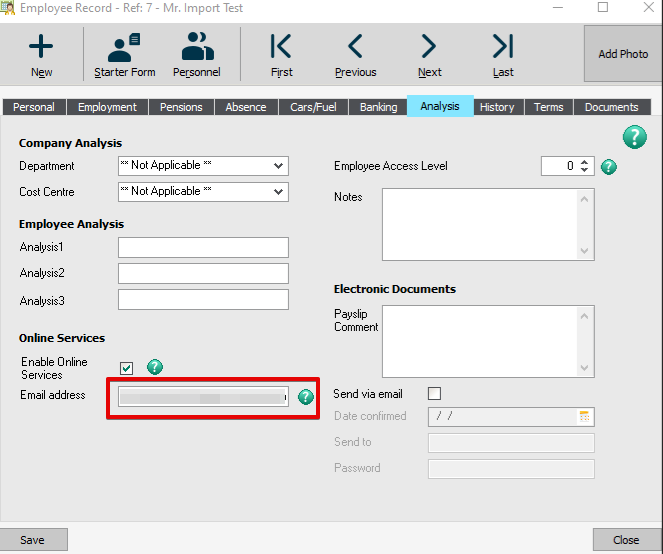663x554 pixels.
Task: Disable the Enable Online Services checkbox
Action: click(127, 367)
